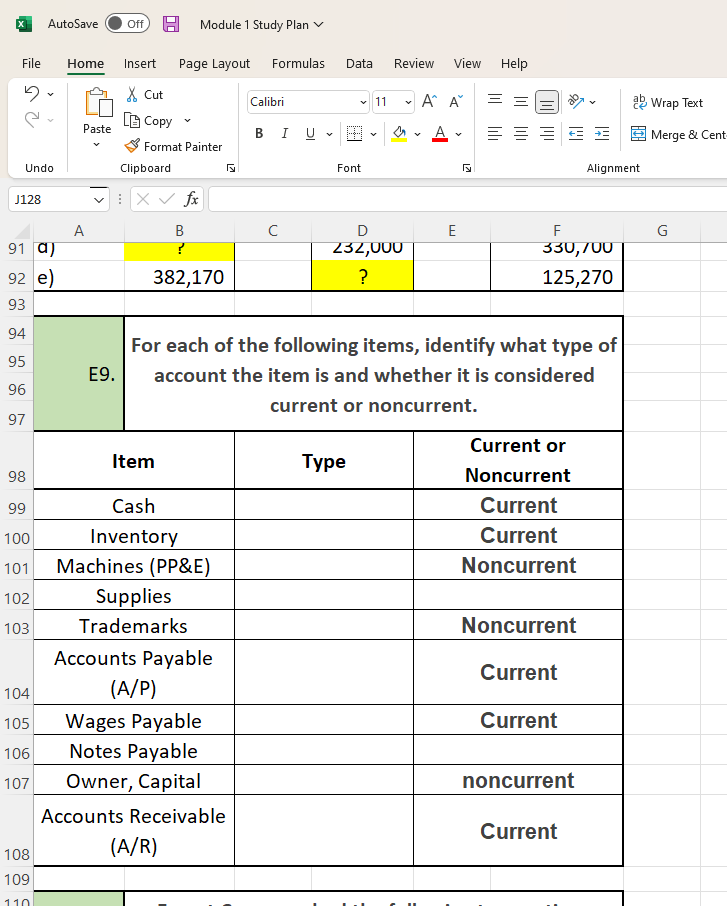Image resolution: width=727 pixels, height=906 pixels.
Task: Toggle Bold formatting
Action: (x=259, y=133)
